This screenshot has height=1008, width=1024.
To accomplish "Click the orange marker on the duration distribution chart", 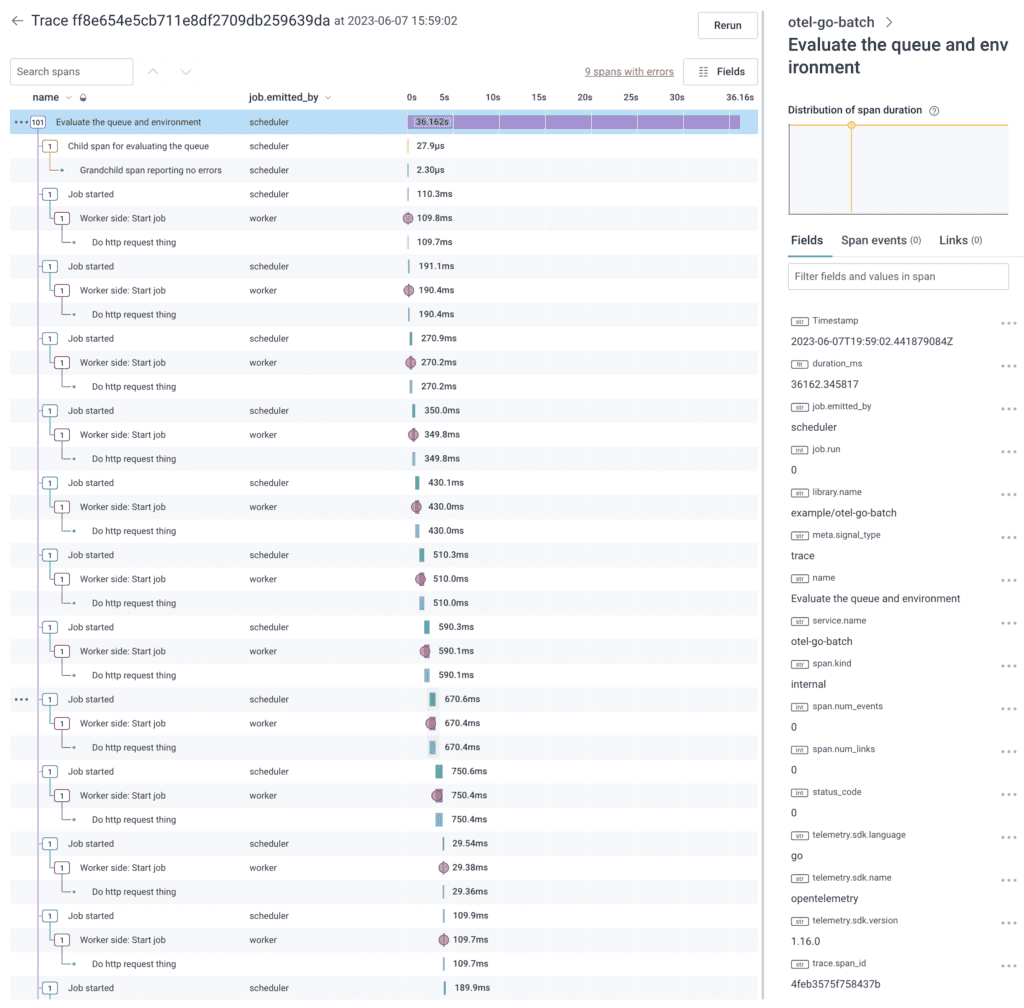I will pyautogui.click(x=851, y=125).
